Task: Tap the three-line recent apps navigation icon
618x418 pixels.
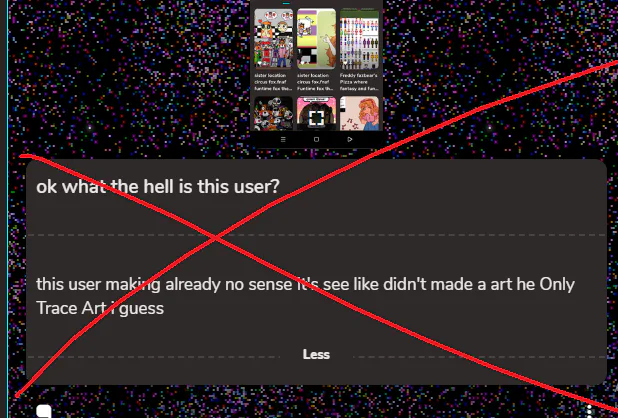Action: [x=283, y=139]
